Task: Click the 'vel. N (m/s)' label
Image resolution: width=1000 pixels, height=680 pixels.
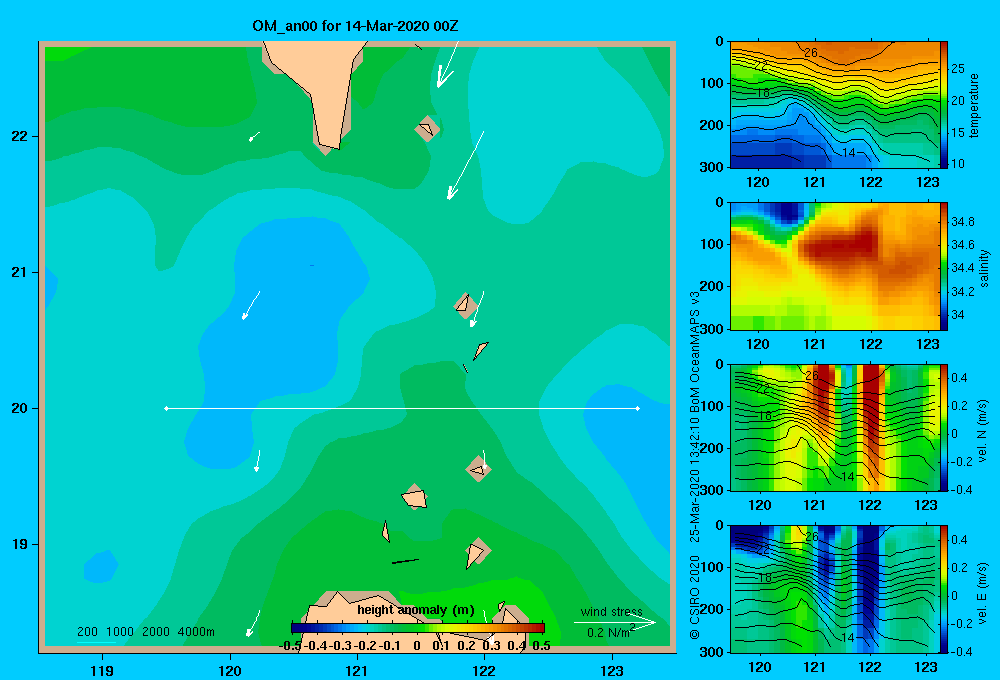Action: click(x=982, y=431)
